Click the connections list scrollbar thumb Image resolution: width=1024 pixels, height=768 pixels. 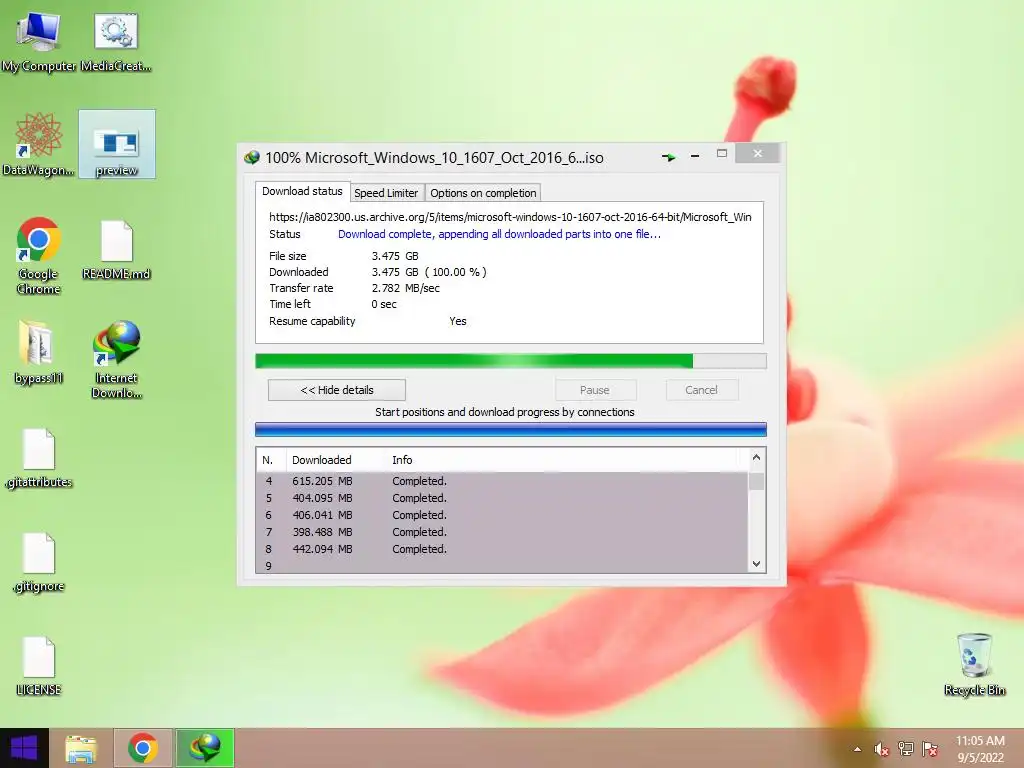tap(756, 482)
